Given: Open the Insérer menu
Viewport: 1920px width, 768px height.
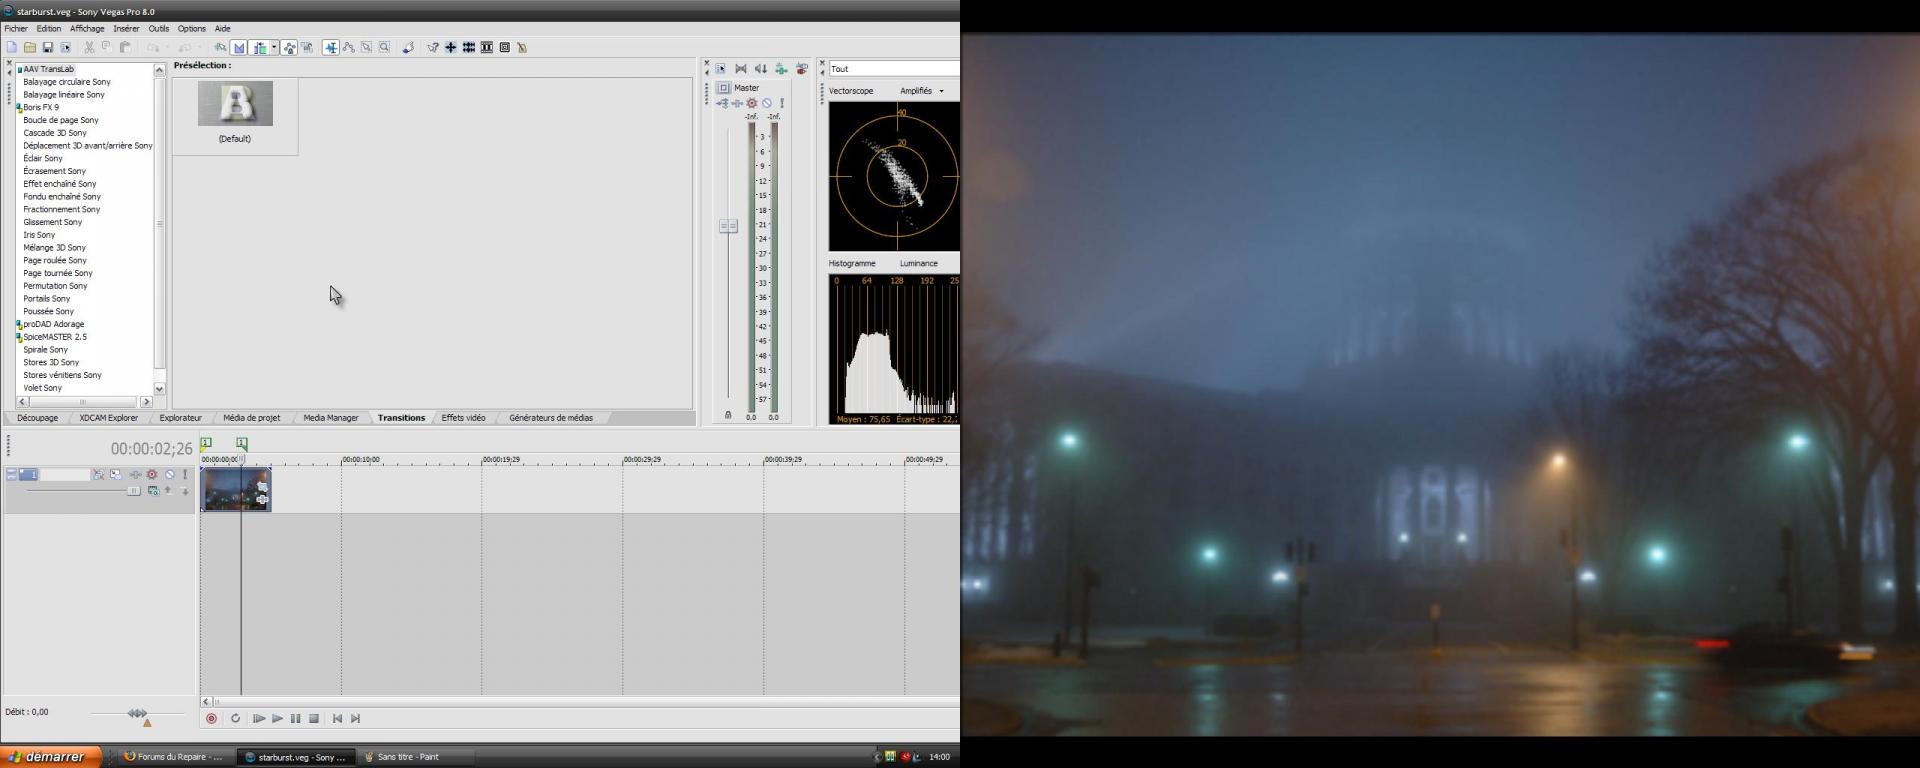Looking at the screenshot, I should tap(126, 29).
